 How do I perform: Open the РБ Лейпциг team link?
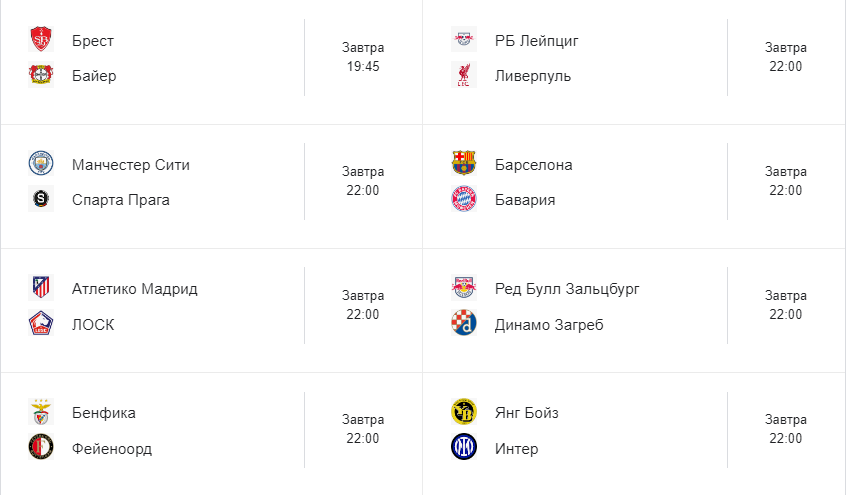coord(536,41)
